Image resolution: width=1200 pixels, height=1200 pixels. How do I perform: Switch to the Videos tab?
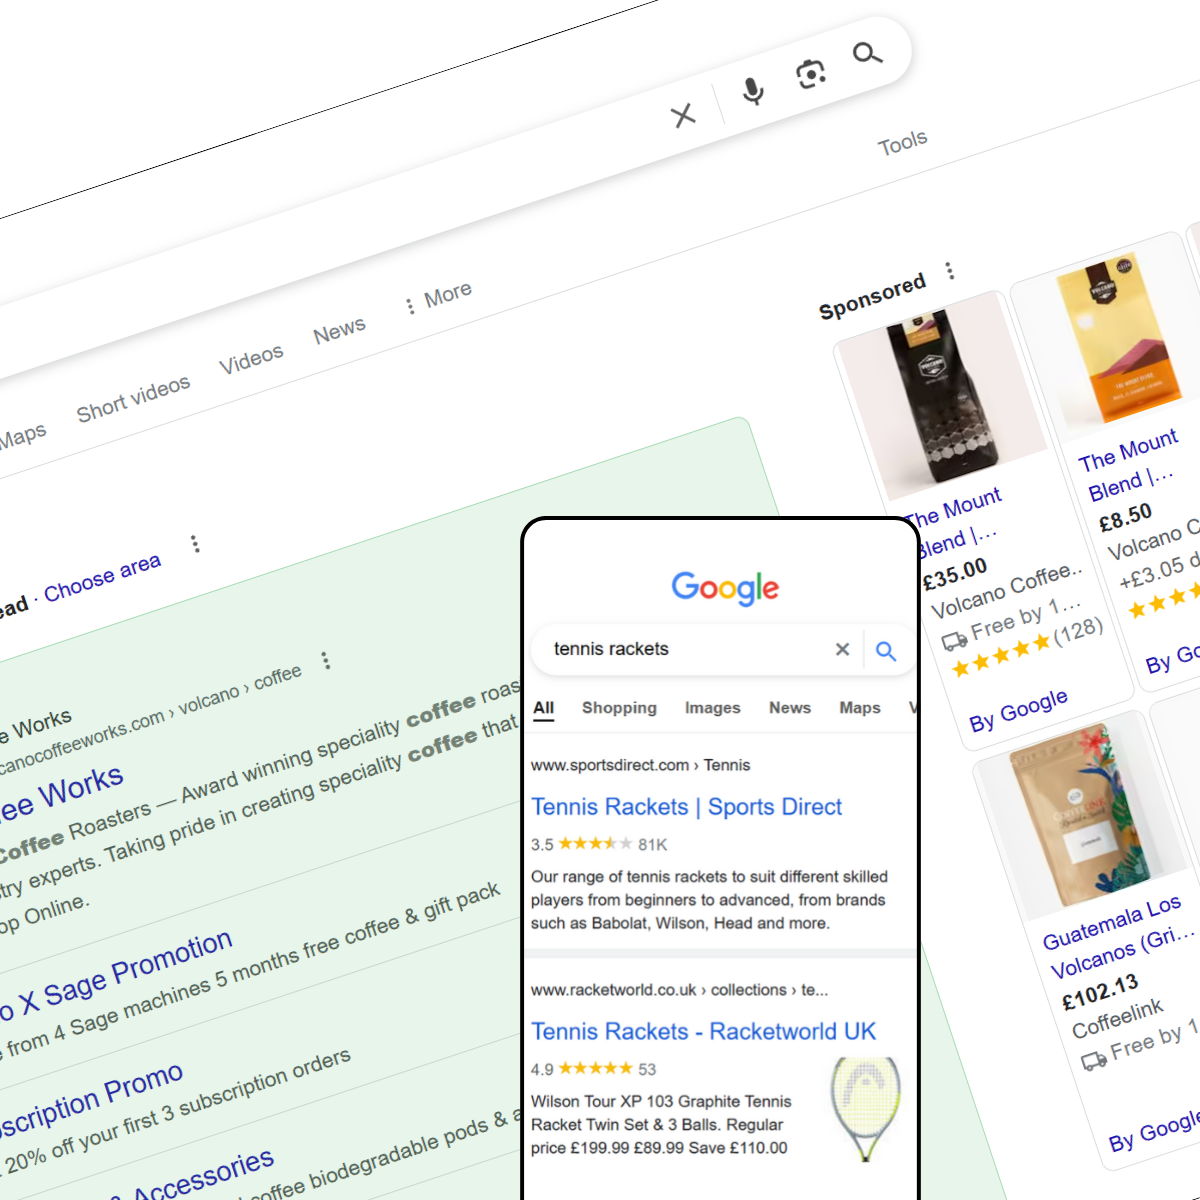[x=251, y=359]
